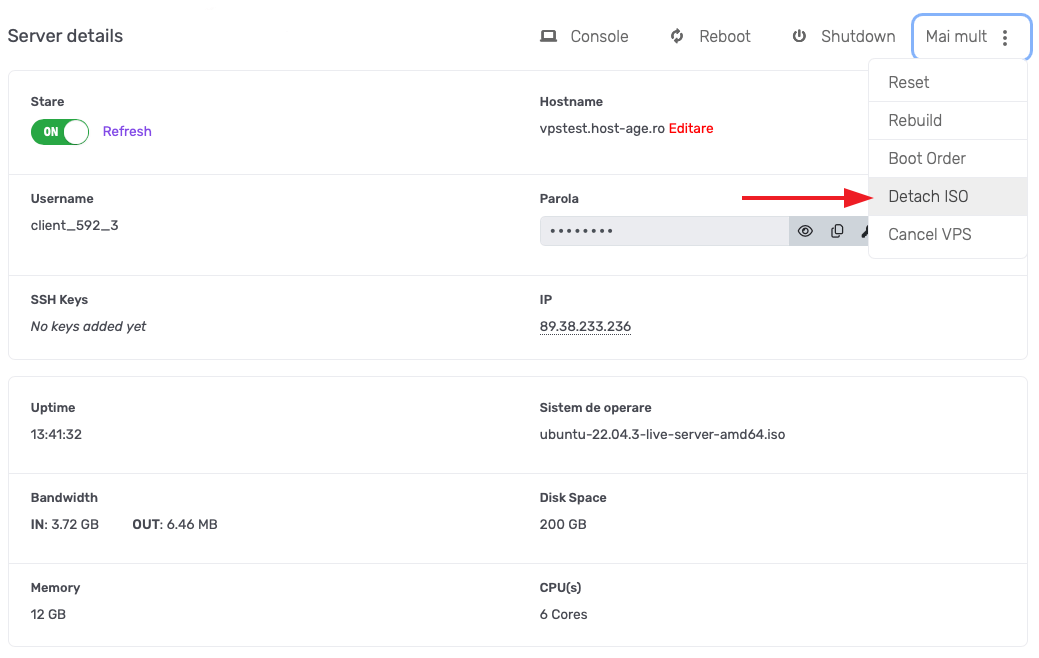Viewport: 1039px width, 658px height.
Task: Click the key icon beside password
Action: 863,231
